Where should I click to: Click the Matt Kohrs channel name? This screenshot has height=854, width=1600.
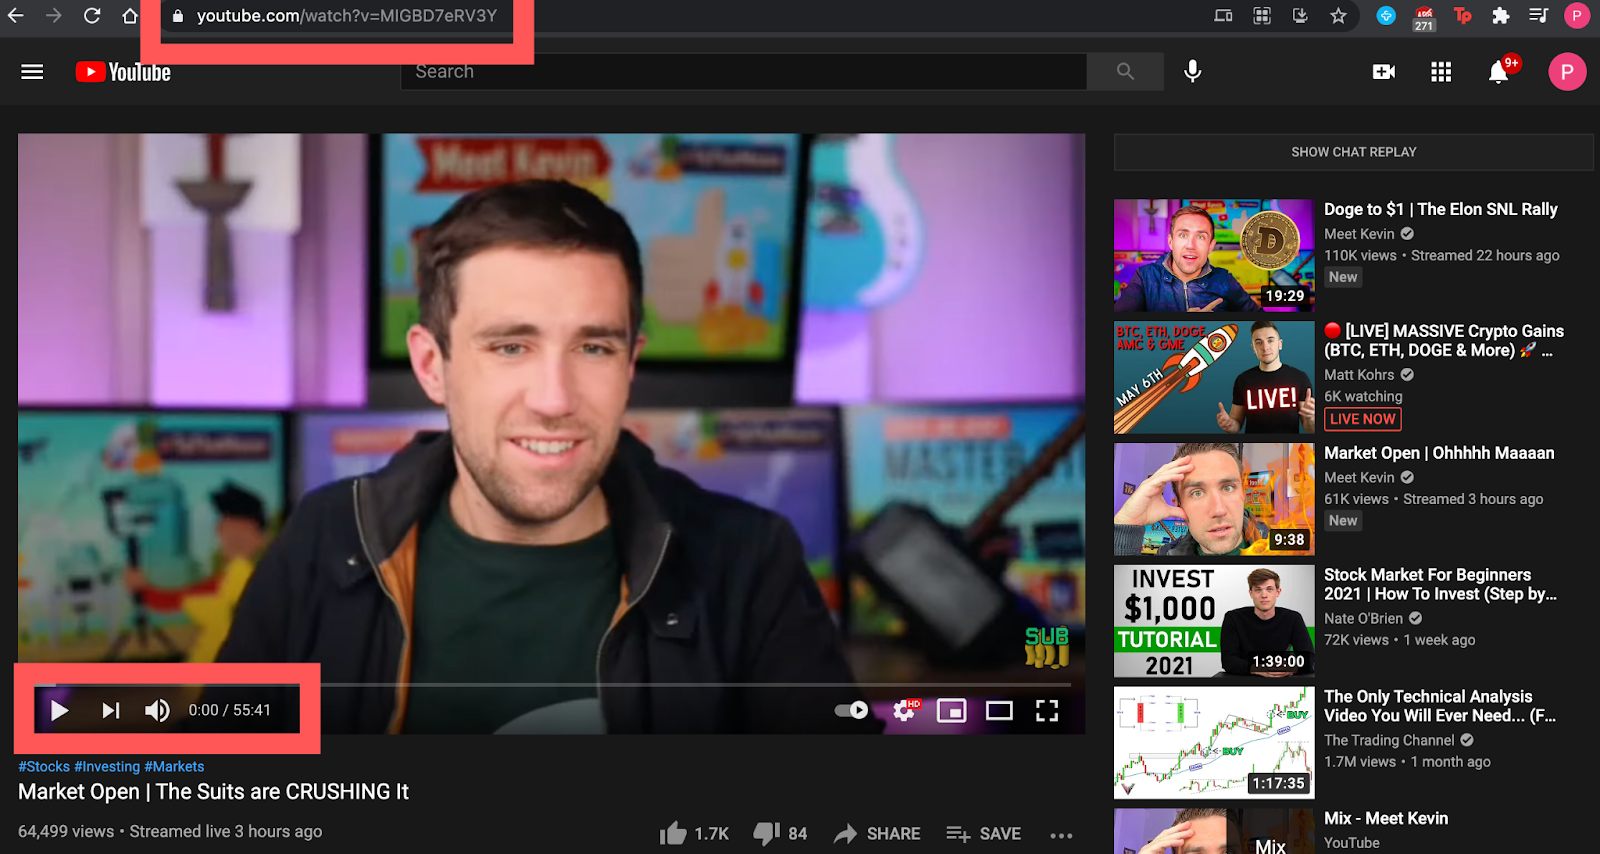click(x=1359, y=375)
